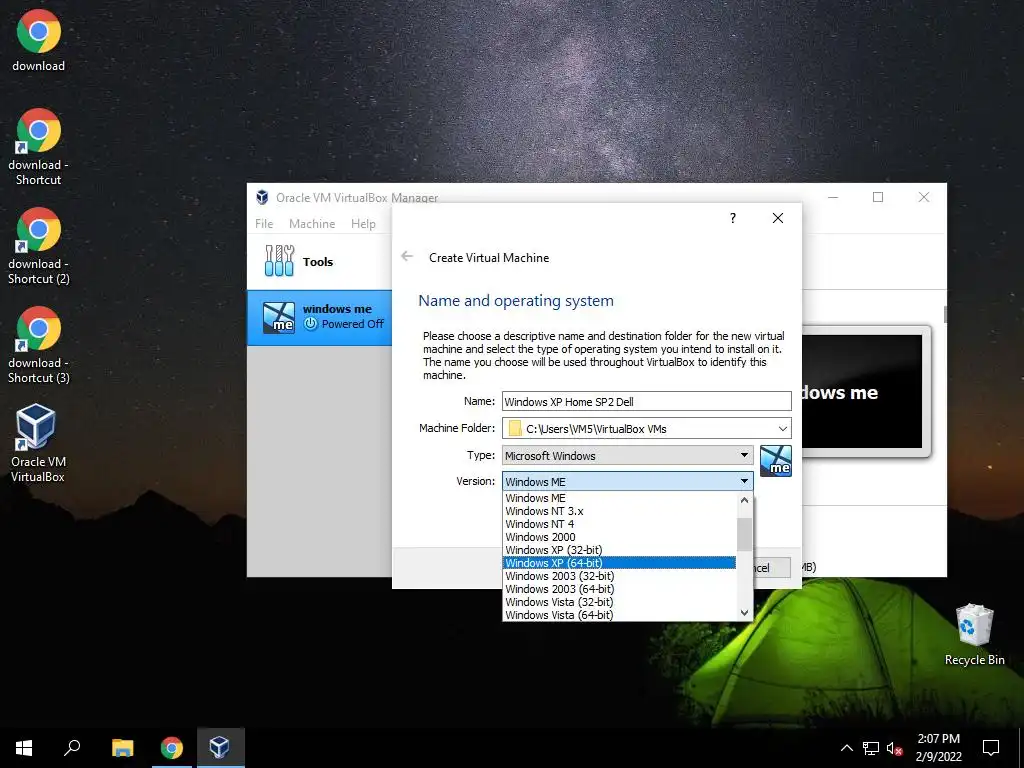Open Chrome from the taskbar
The image size is (1024, 768).
point(172,748)
